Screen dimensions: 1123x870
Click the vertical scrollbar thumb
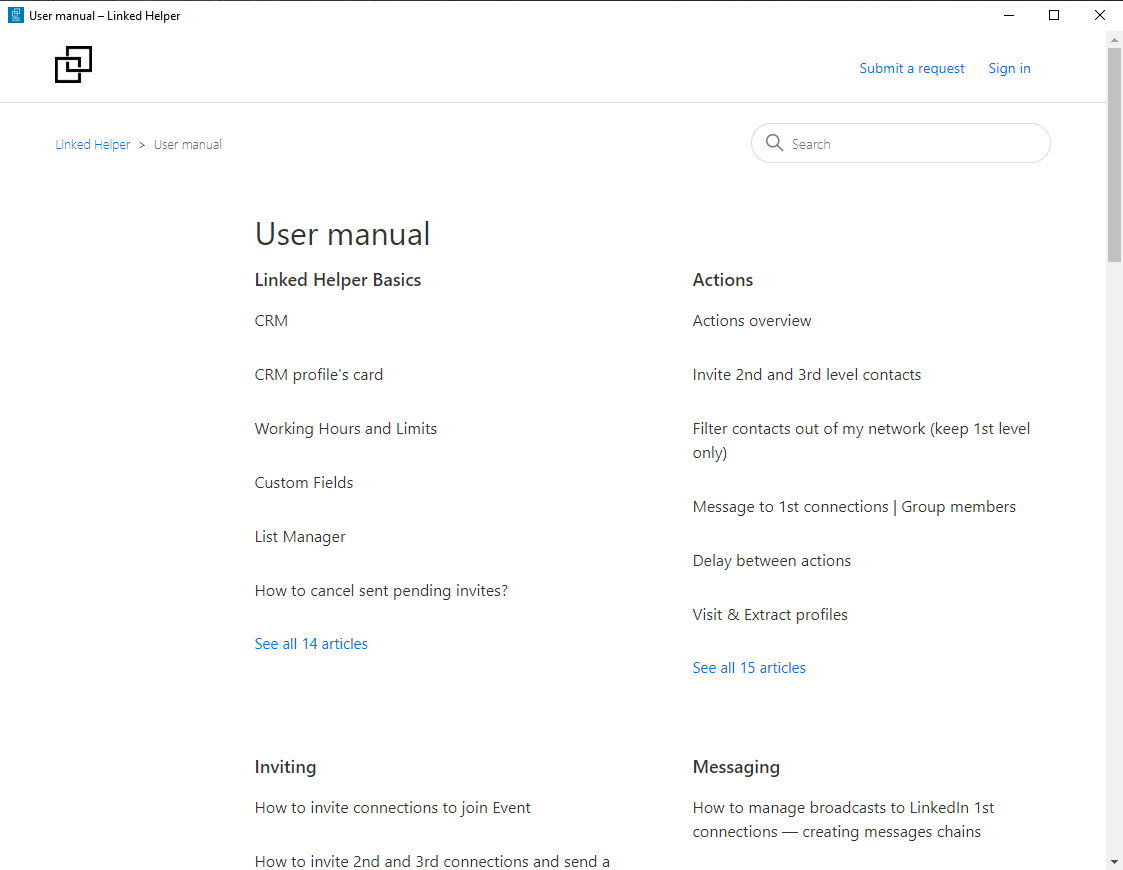[1114, 155]
